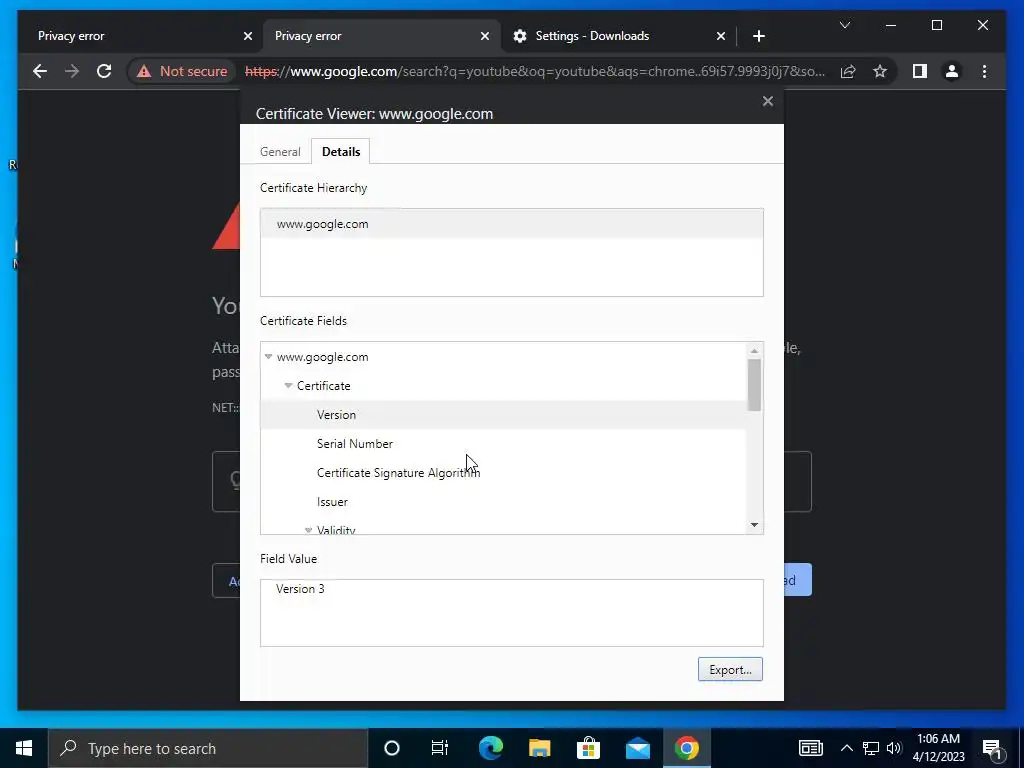Screen dimensions: 1024x768
Task: Select the Serial Number field
Action: coord(503,443)
